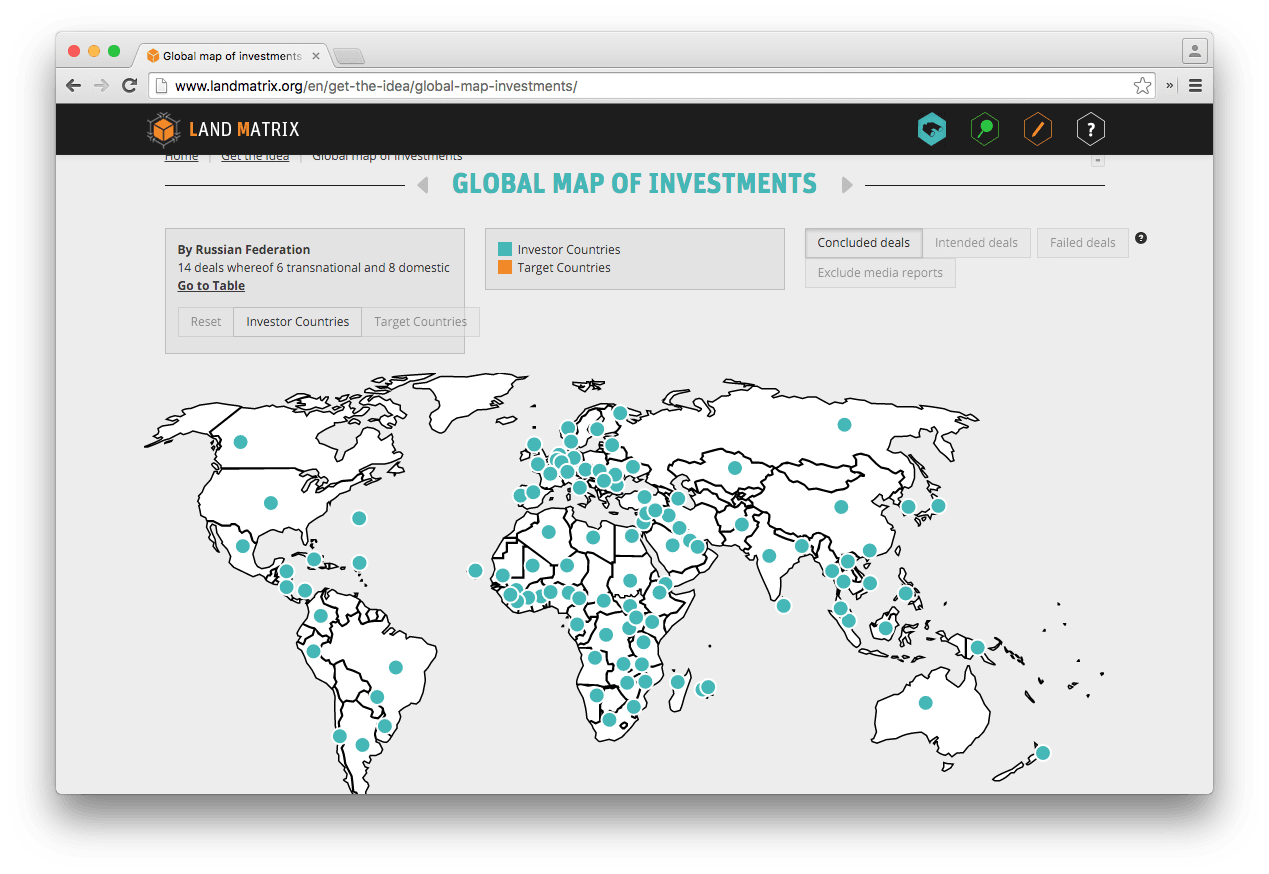Enable the Failed deals filter
The width and height of the screenshot is (1269, 874).
[1082, 242]
